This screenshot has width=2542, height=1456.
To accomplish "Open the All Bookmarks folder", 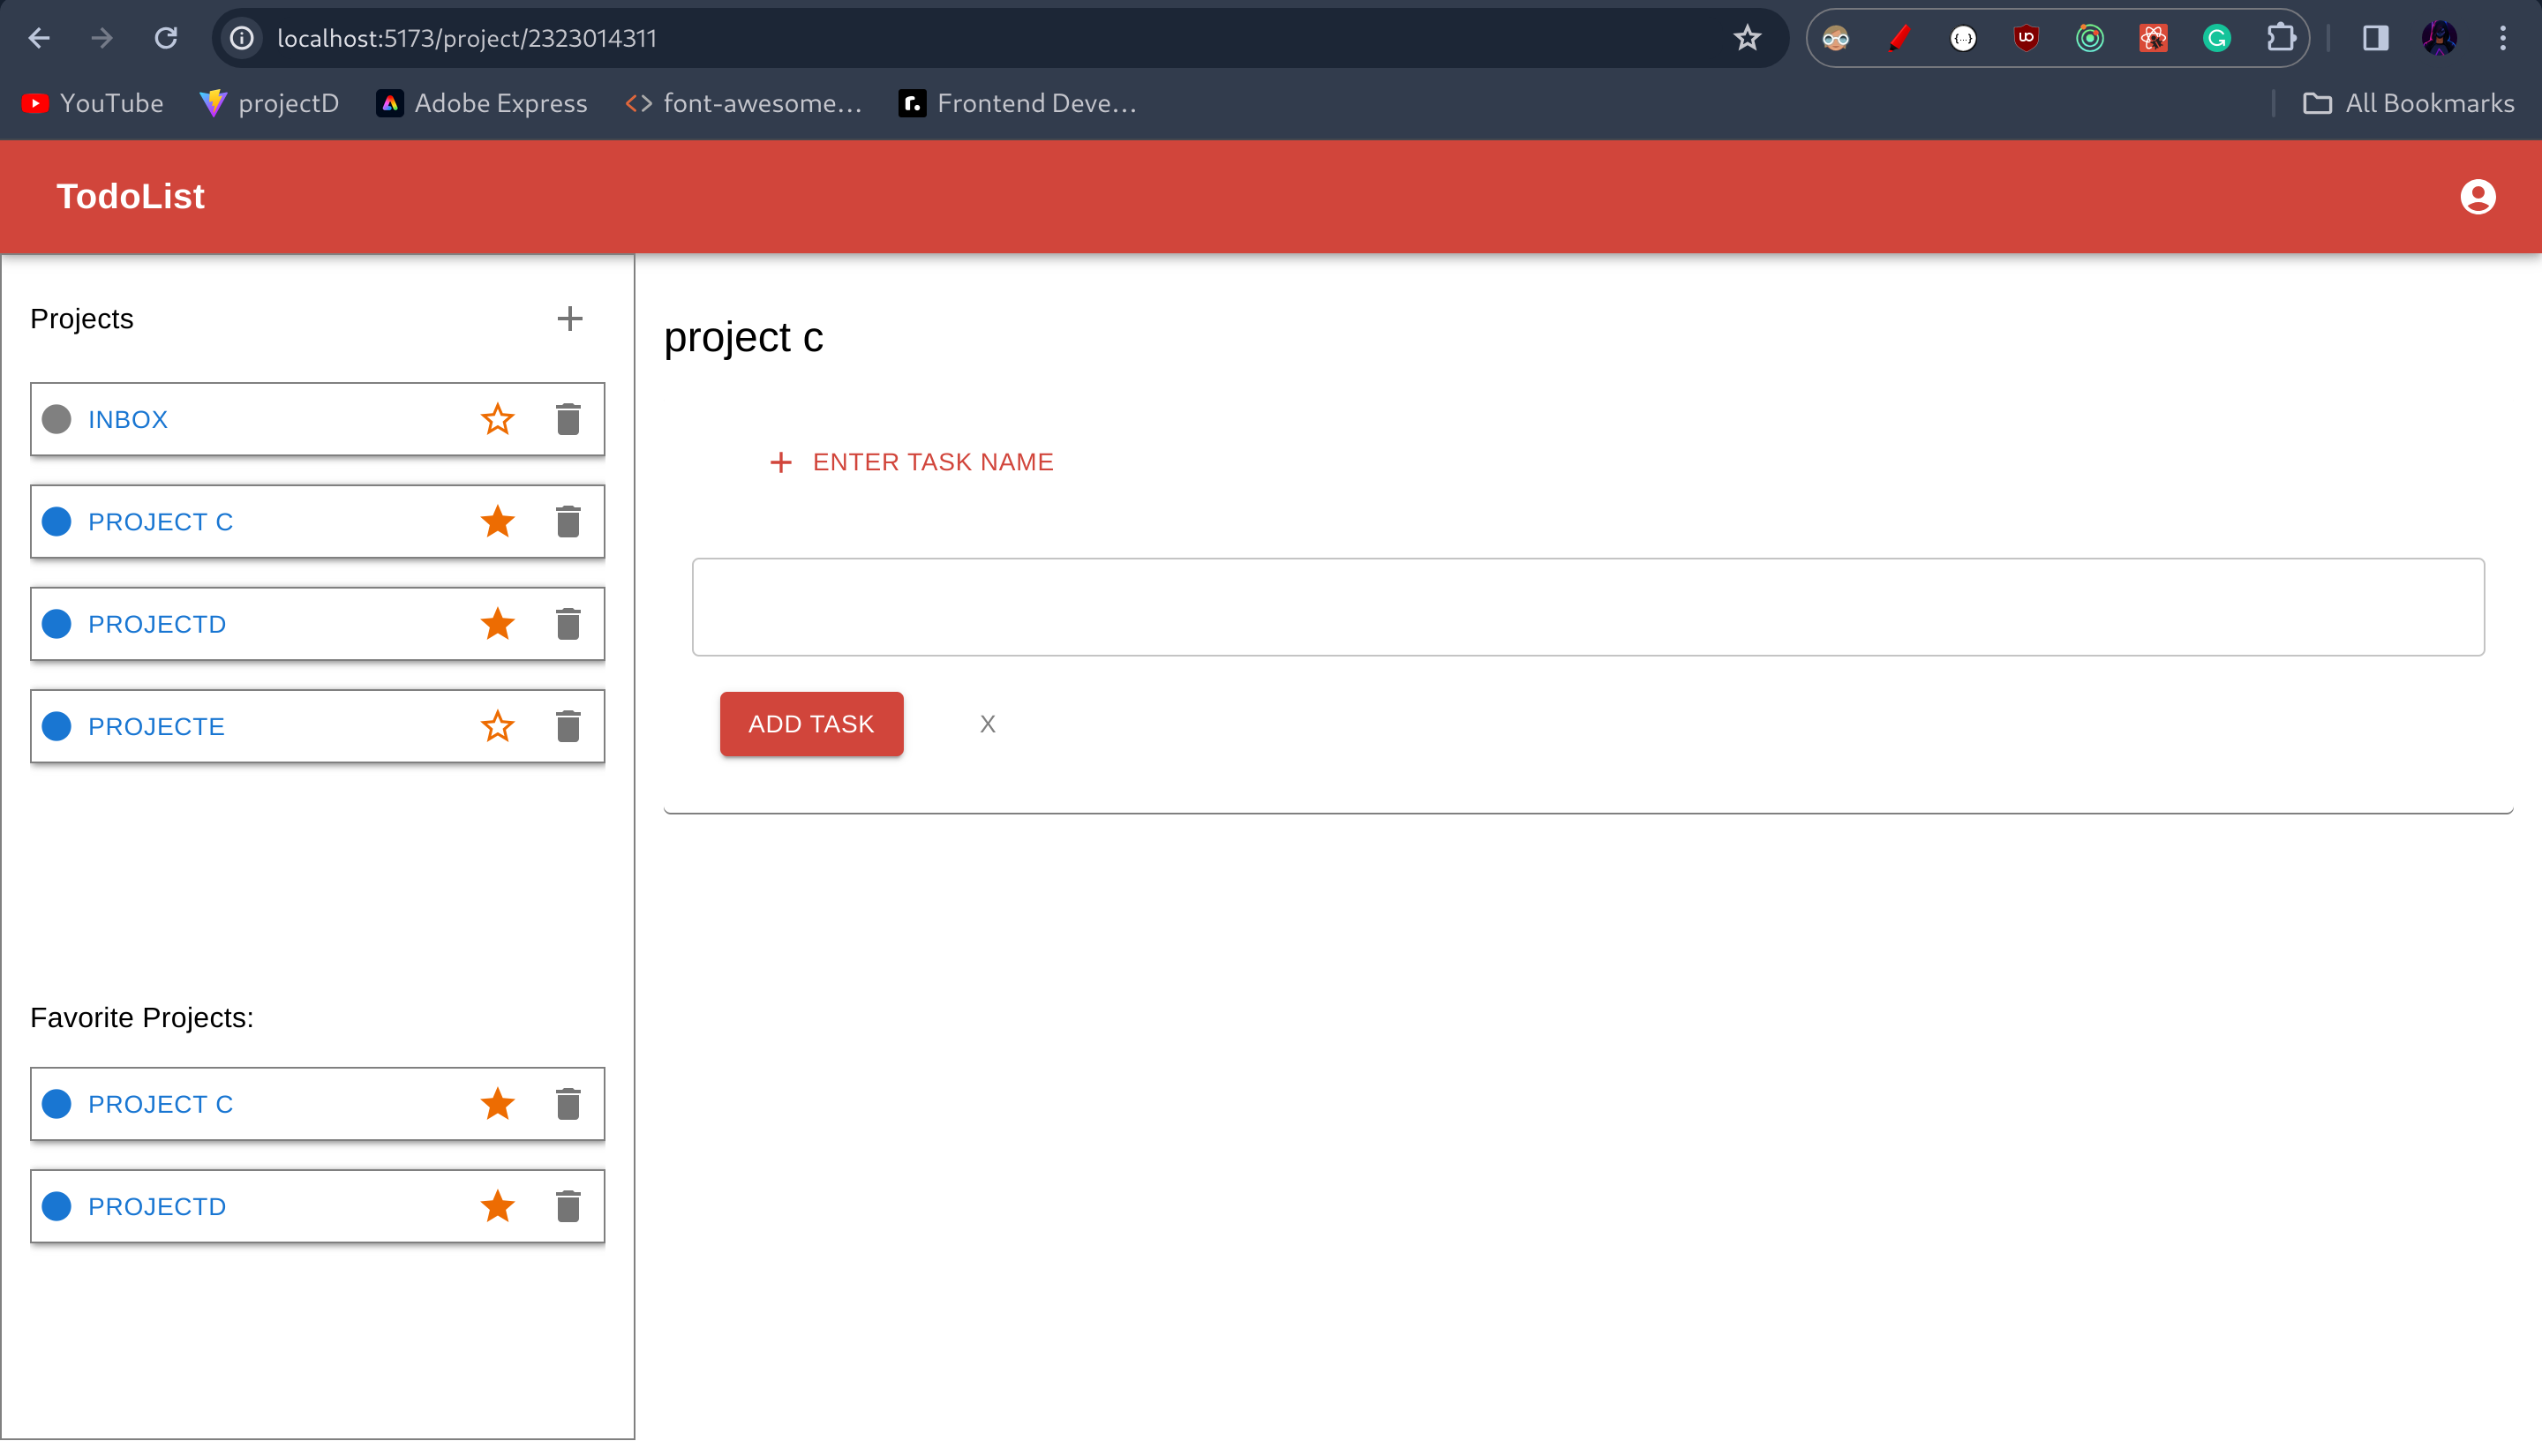I will [x=2408, y=103].
